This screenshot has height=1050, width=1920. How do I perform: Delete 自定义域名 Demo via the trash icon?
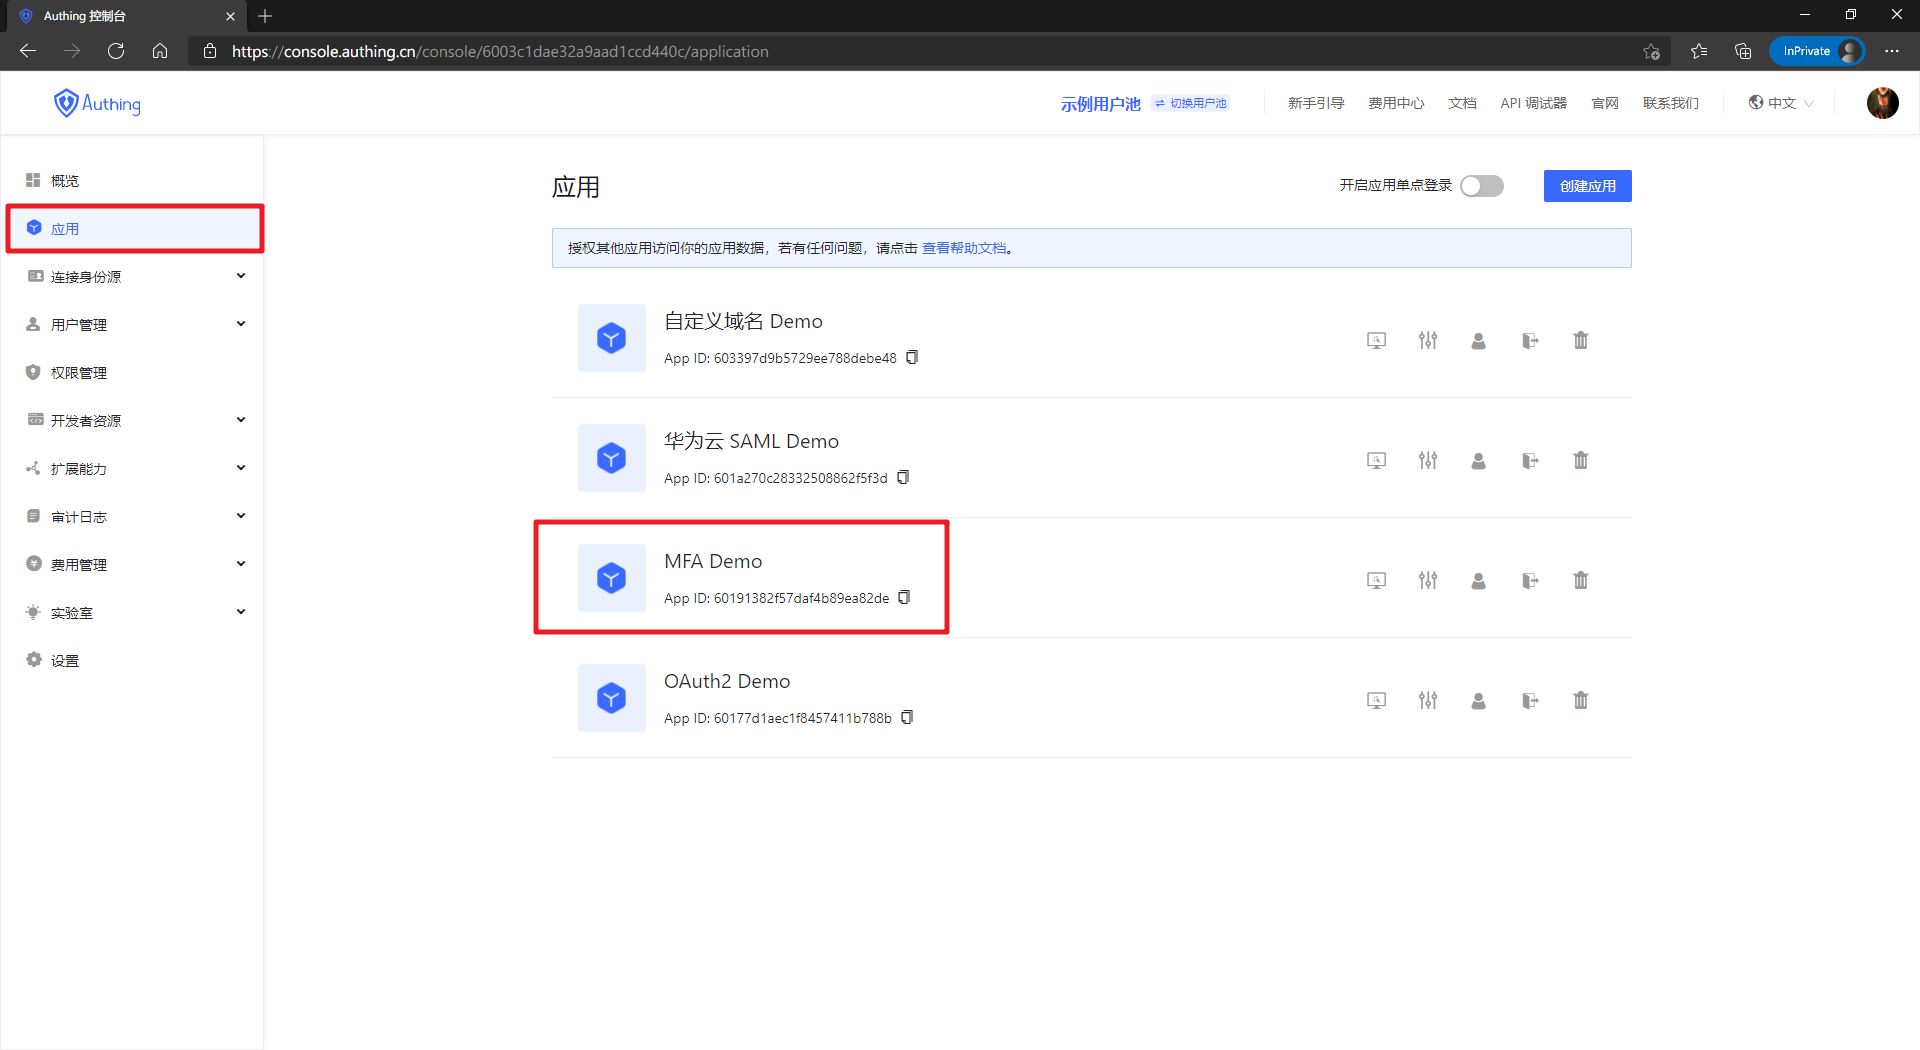(1581, 341)
